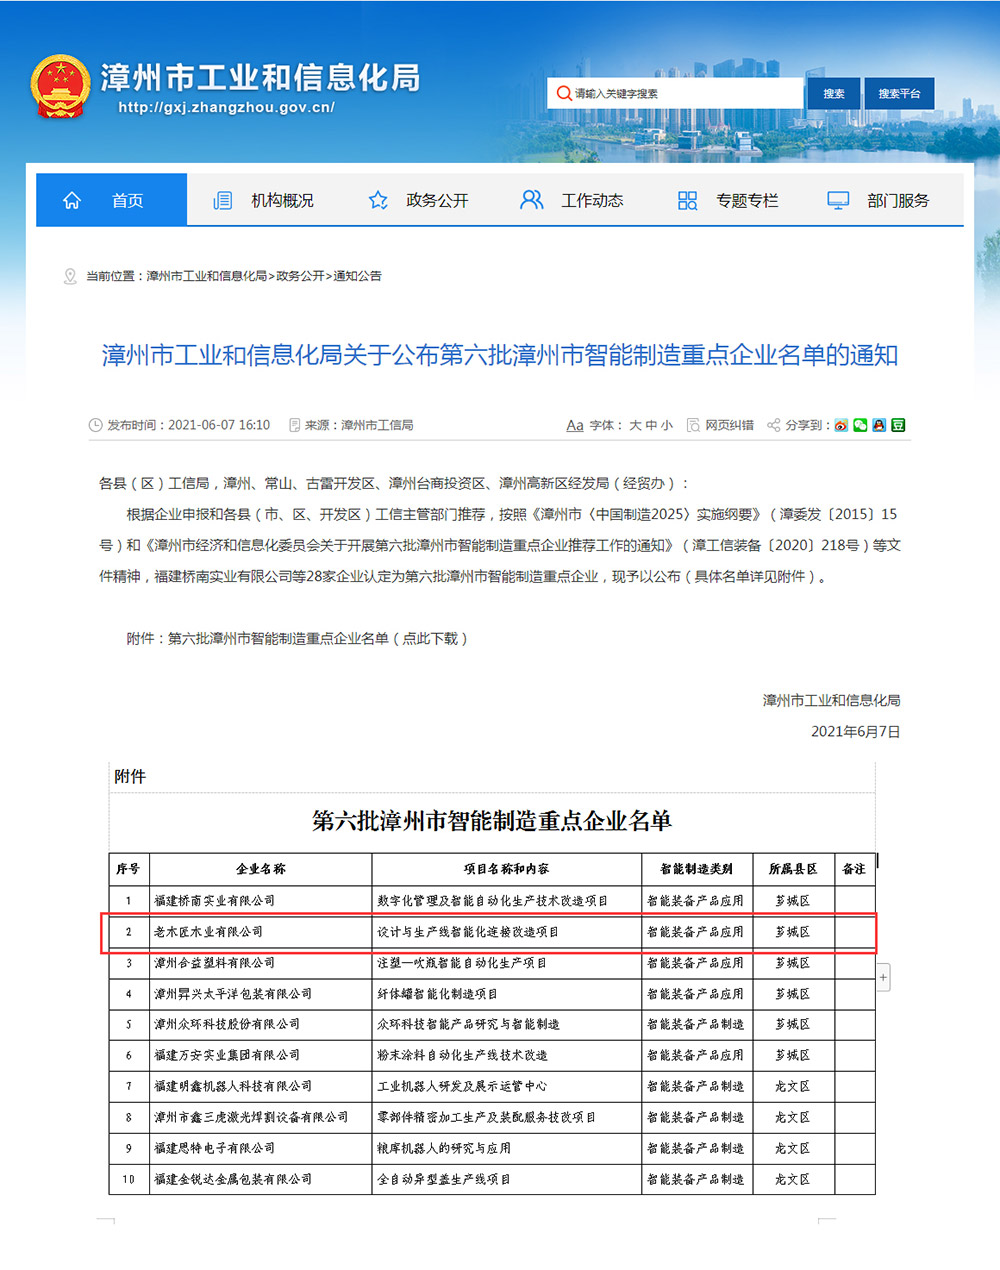Expand the table with the plus control
1000x1270 pixels.
[x=884, y=978]
